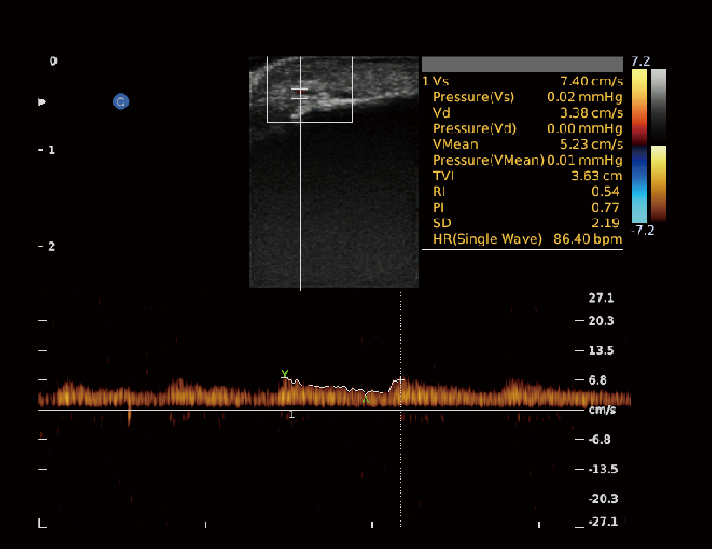Select the PI 0.77 measurement
The image size is (712, 549).
pyautogui.click(x=522, y=207)
